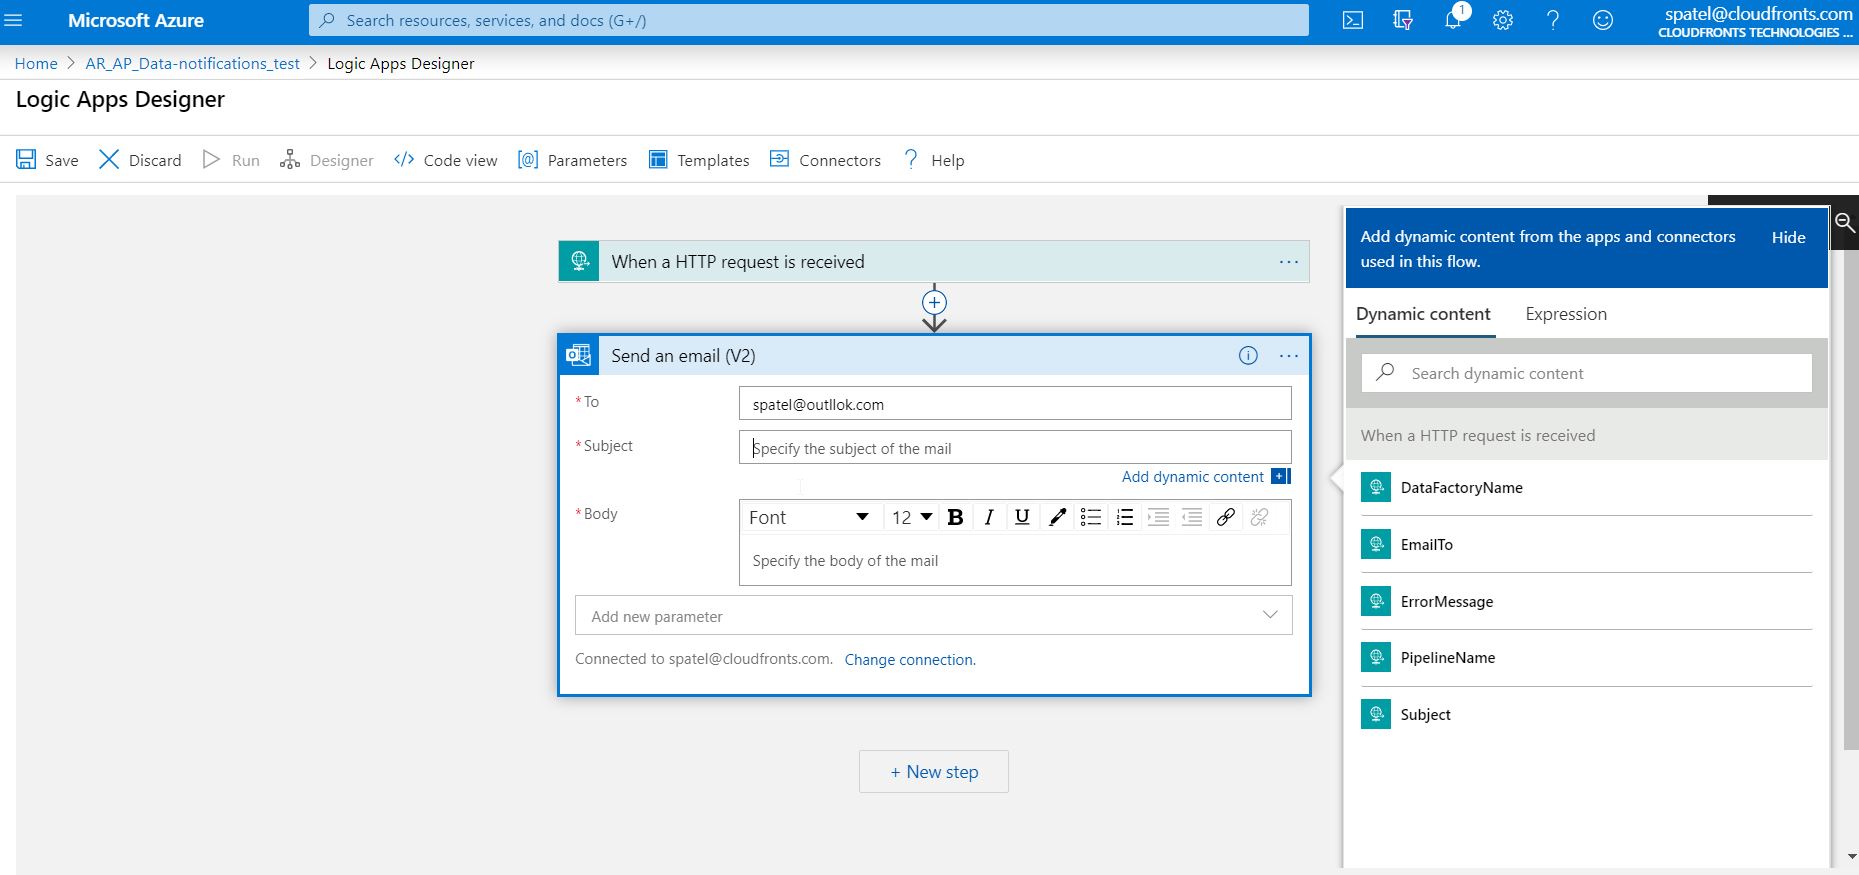
Task: Focus the Azure resources search bar
Action: click(x=809, y=20)
